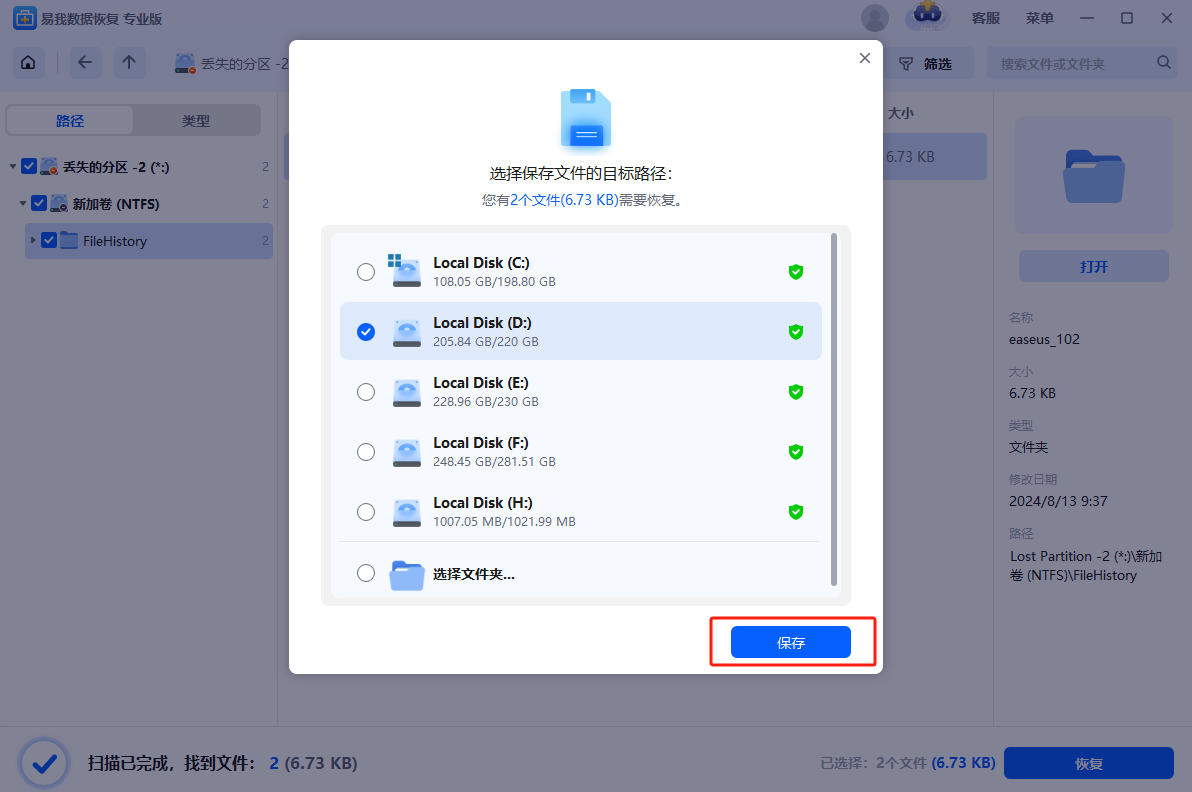
Task: Click the Local Disk (E:) drive icon
Action: tap(407, 393)
